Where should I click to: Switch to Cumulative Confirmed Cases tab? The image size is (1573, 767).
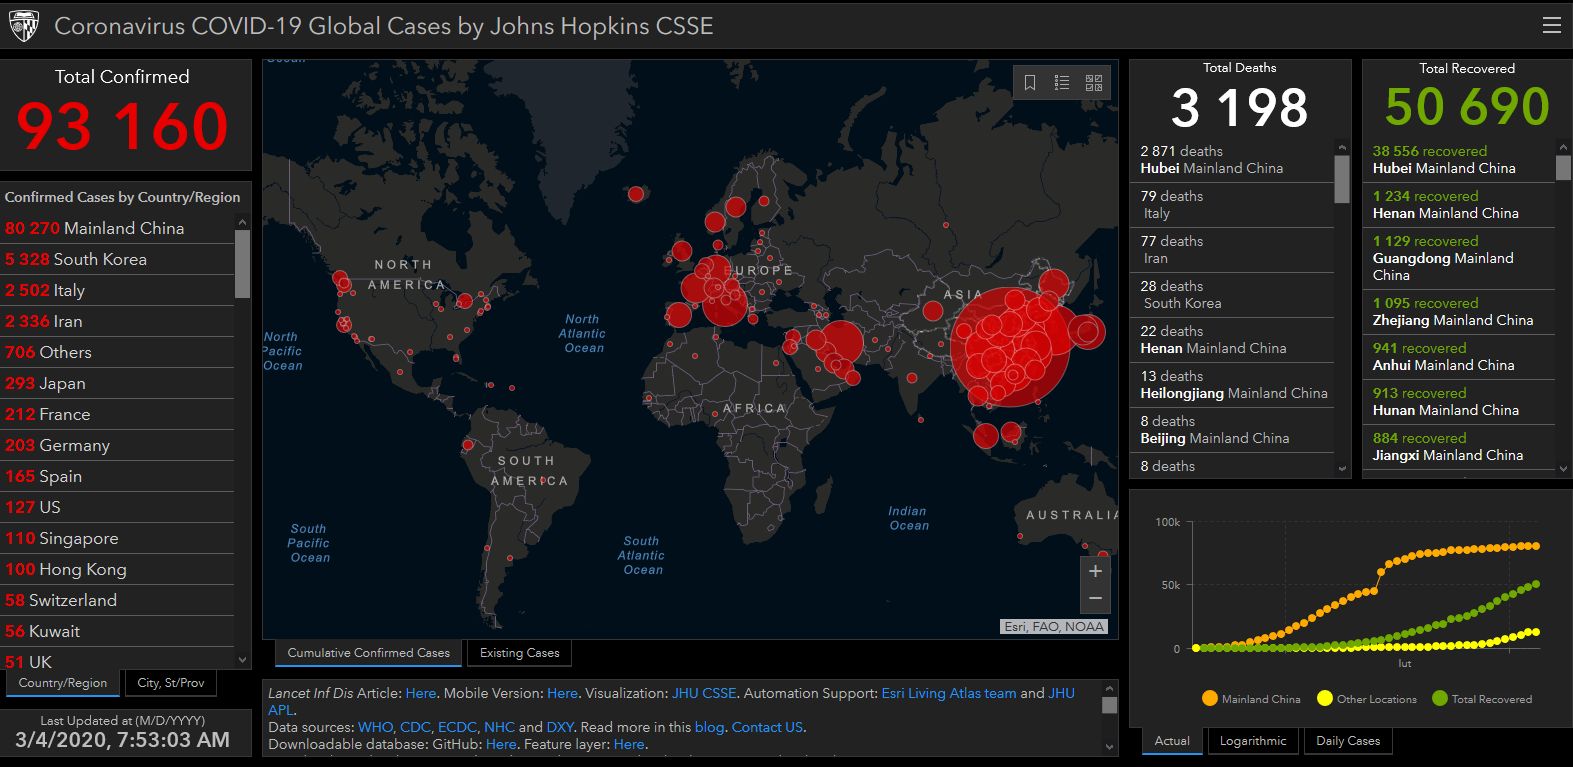[x=368, y=653]
